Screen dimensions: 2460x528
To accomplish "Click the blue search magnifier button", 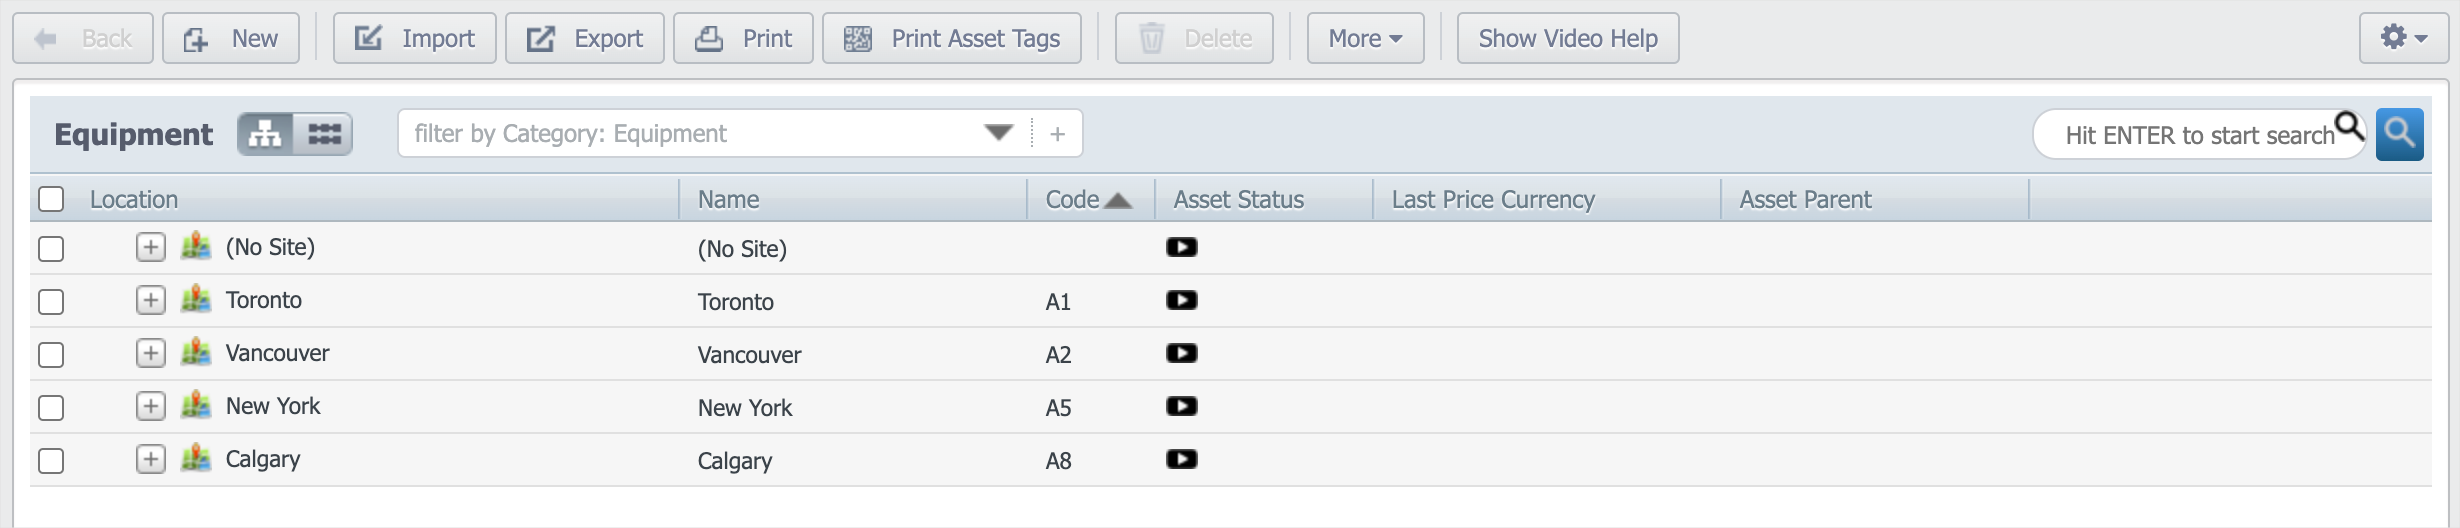I will pyautogui.click(x=2399, y=134).
